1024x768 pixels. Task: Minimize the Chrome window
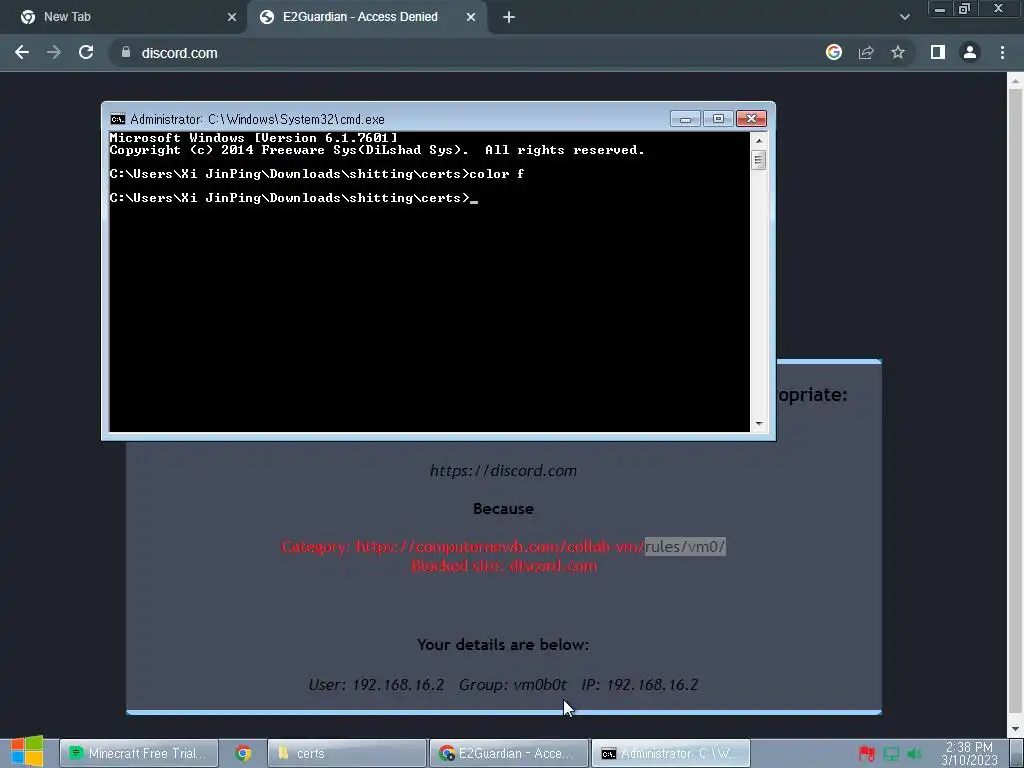click(x=939, y=9)
